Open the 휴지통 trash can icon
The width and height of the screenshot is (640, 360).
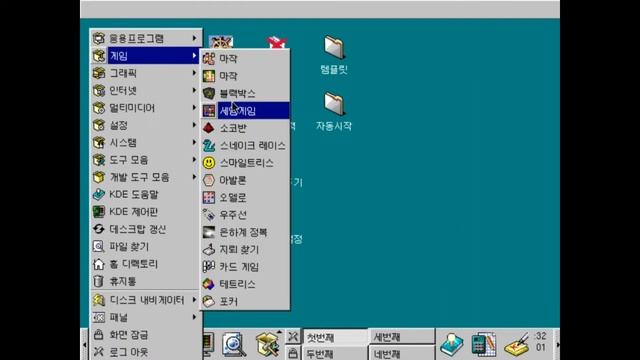coord(99,281)
